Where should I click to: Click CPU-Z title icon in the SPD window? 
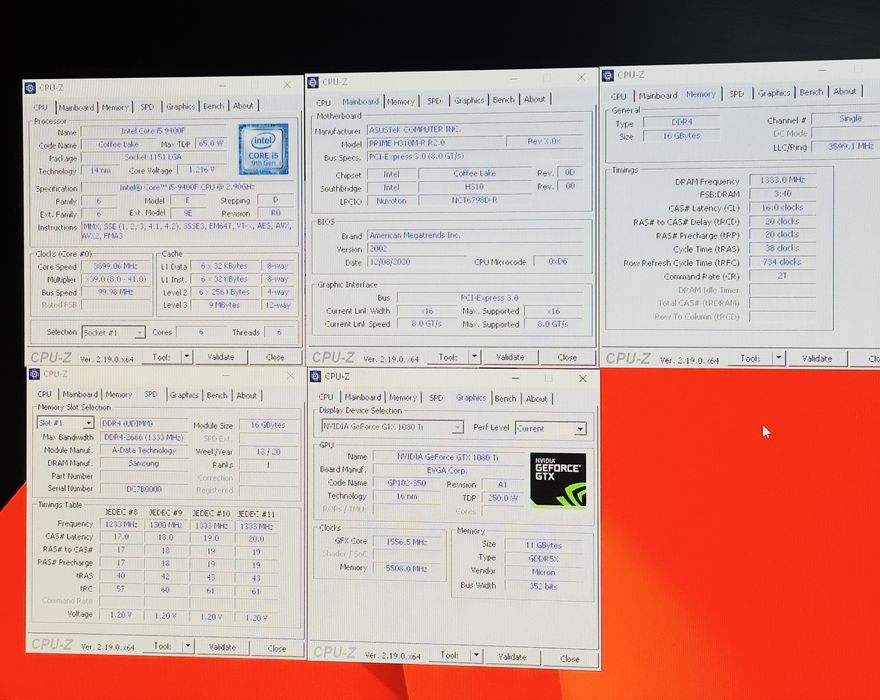tap(34, 374)
